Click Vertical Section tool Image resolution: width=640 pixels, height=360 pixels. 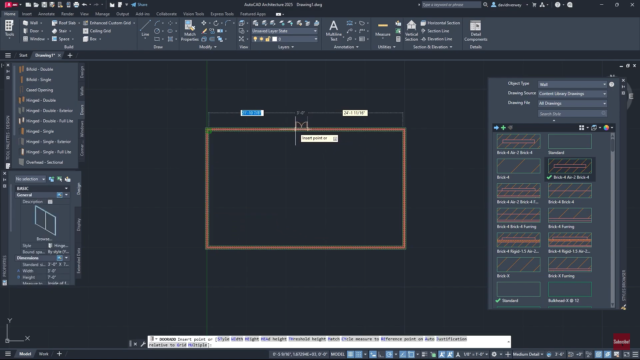411,31
